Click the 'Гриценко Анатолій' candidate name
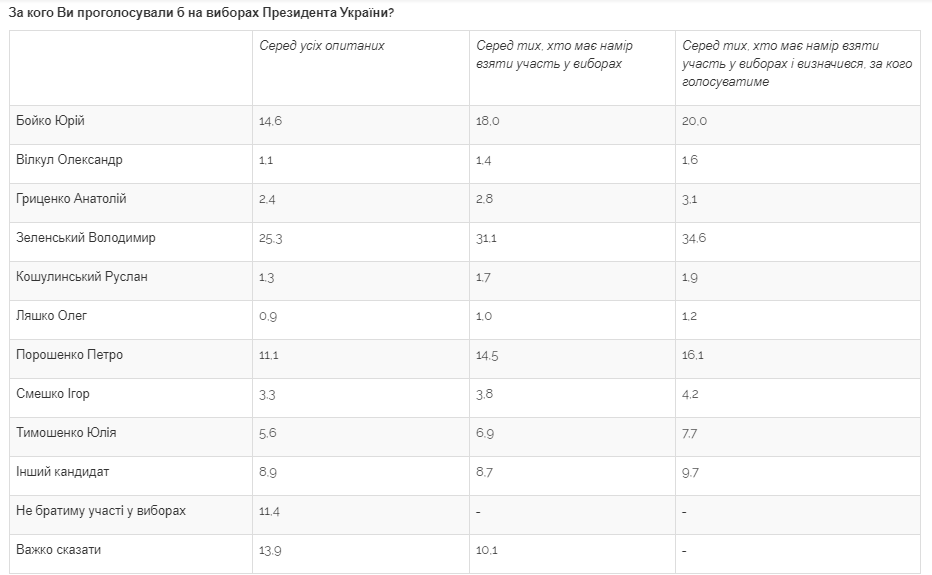This screenshot has width=932, height=575. tap(72, 199)
